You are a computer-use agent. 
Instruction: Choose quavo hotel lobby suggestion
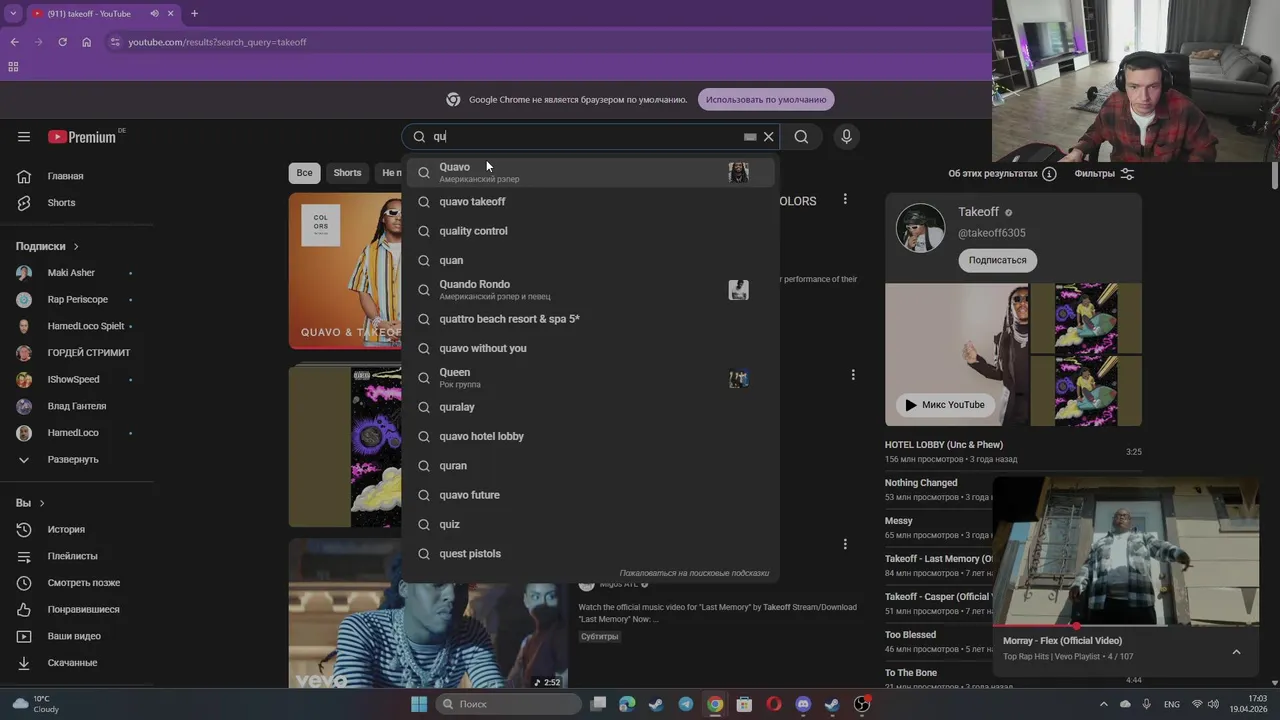click(x=590, y=436)
